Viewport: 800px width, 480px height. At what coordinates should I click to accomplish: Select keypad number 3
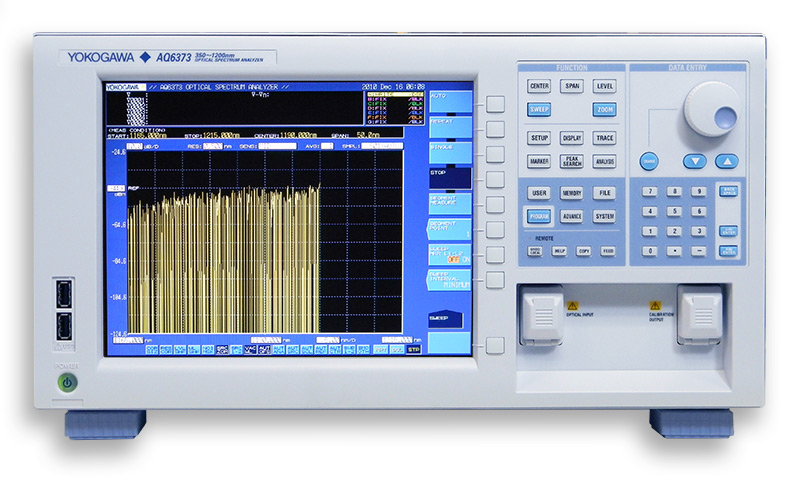698,231
